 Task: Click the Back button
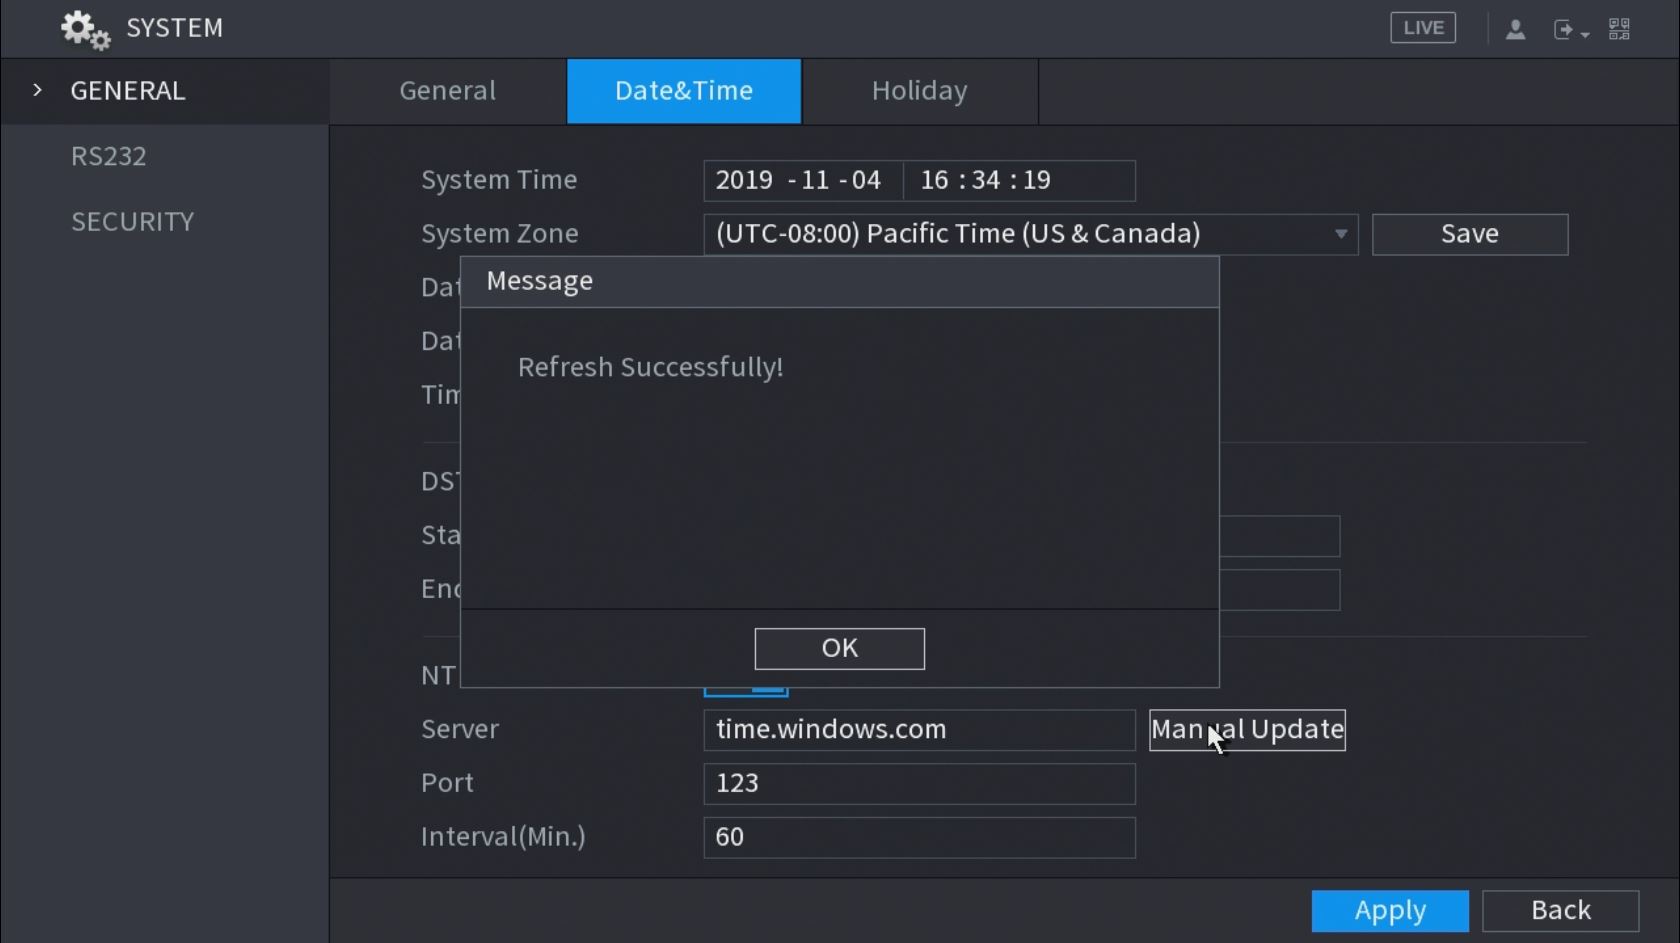[1560, 910]
